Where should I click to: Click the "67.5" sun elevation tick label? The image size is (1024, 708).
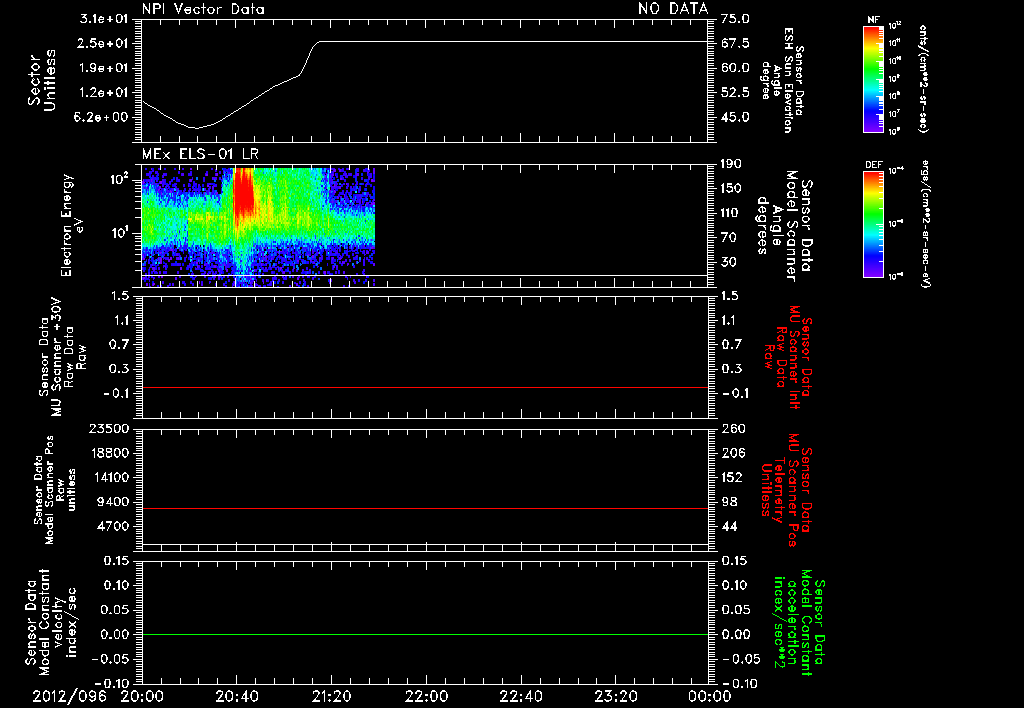[735, 43]
